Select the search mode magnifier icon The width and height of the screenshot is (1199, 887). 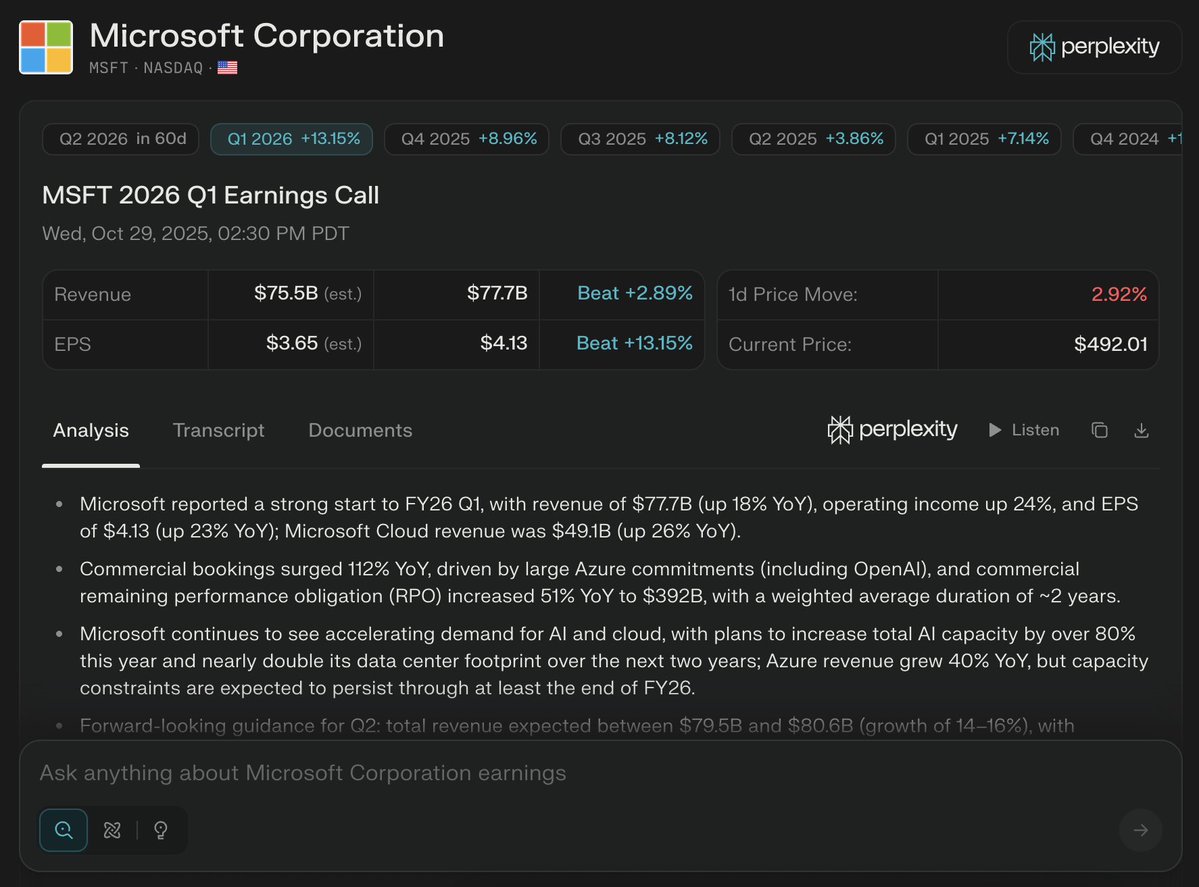tap(64, 830)
